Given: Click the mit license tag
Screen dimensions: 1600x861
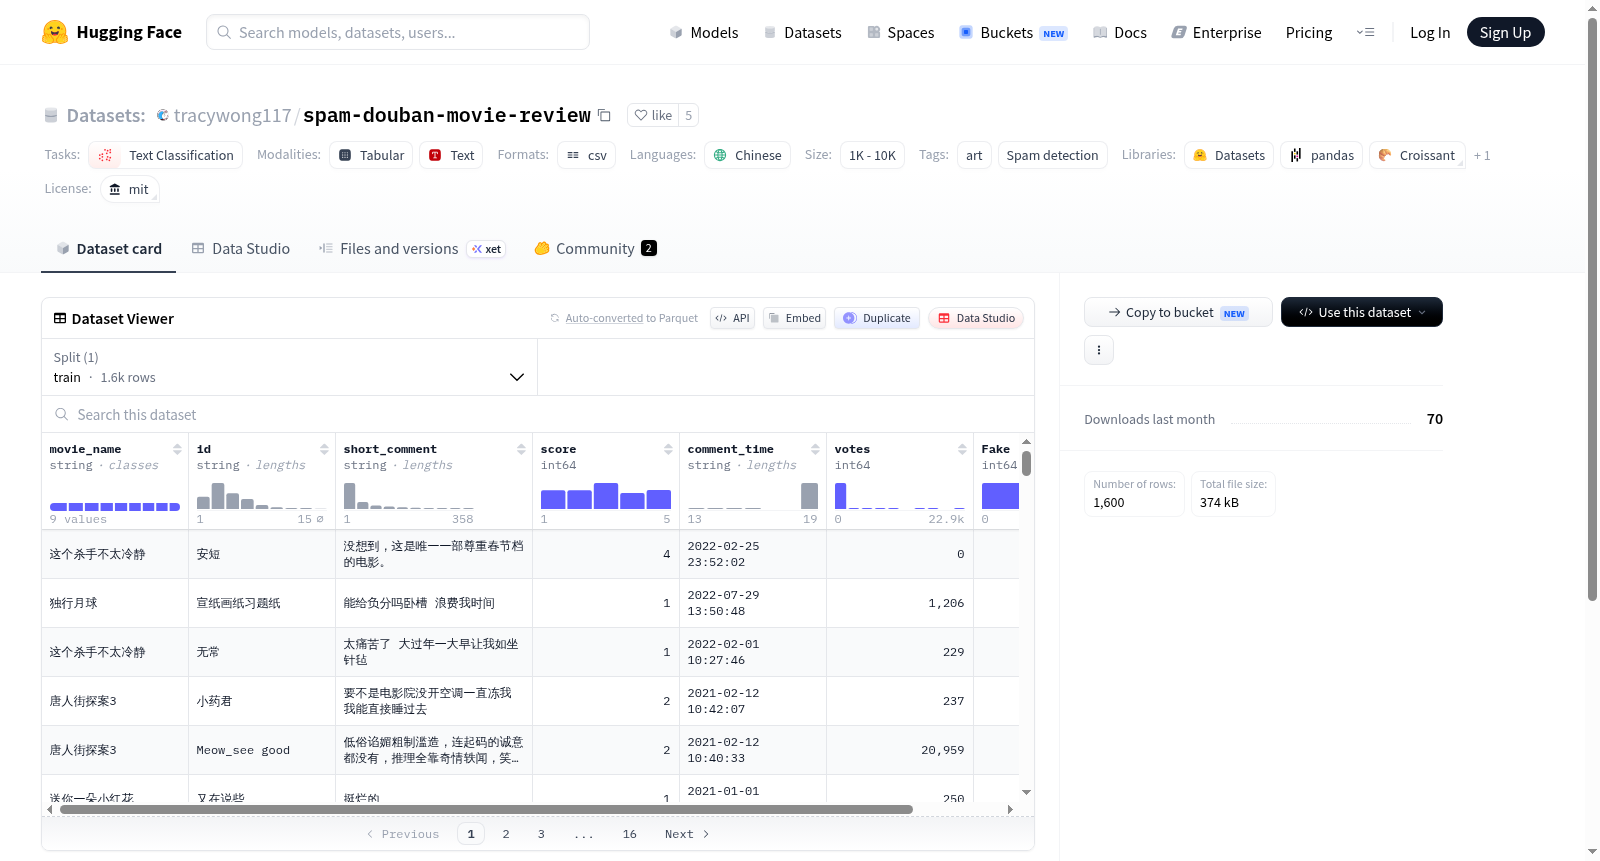Looking at the screenshot, I should tap(129, 189).
